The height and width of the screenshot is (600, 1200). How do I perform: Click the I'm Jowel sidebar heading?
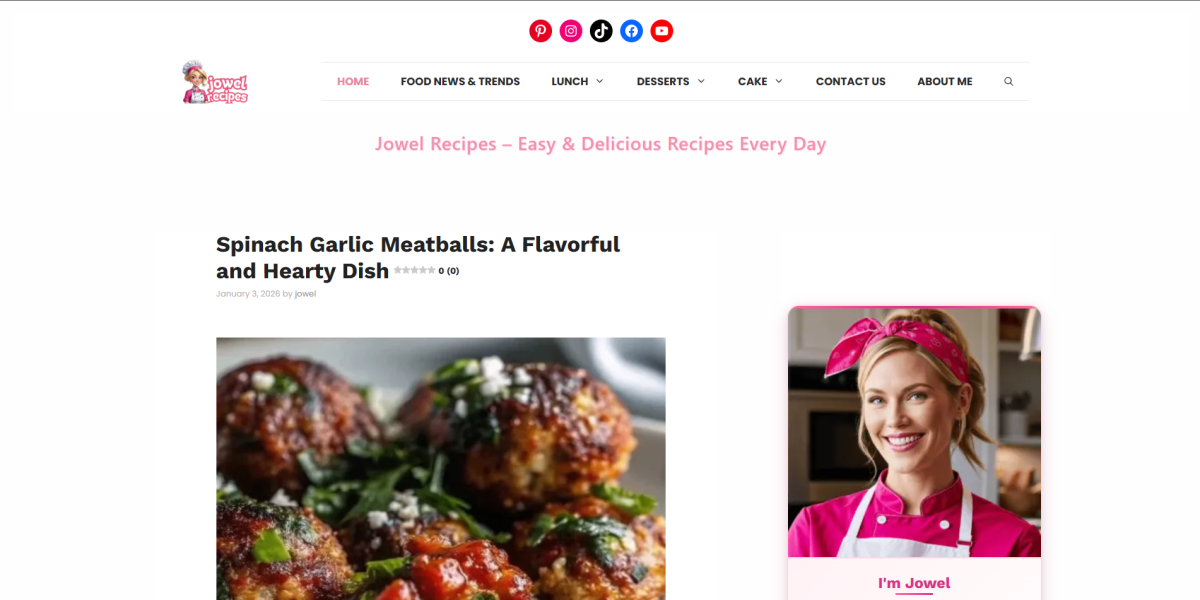pos(914,583)
